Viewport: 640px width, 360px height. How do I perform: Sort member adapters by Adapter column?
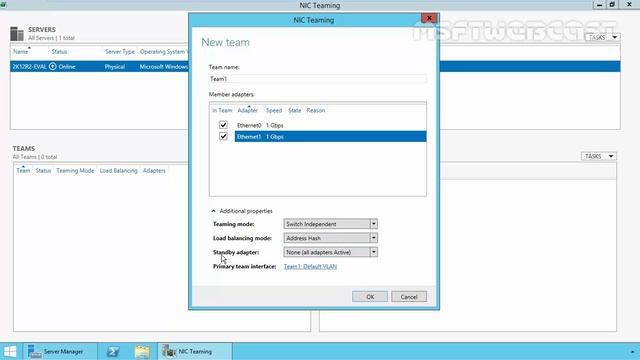(x=248, y=111)
